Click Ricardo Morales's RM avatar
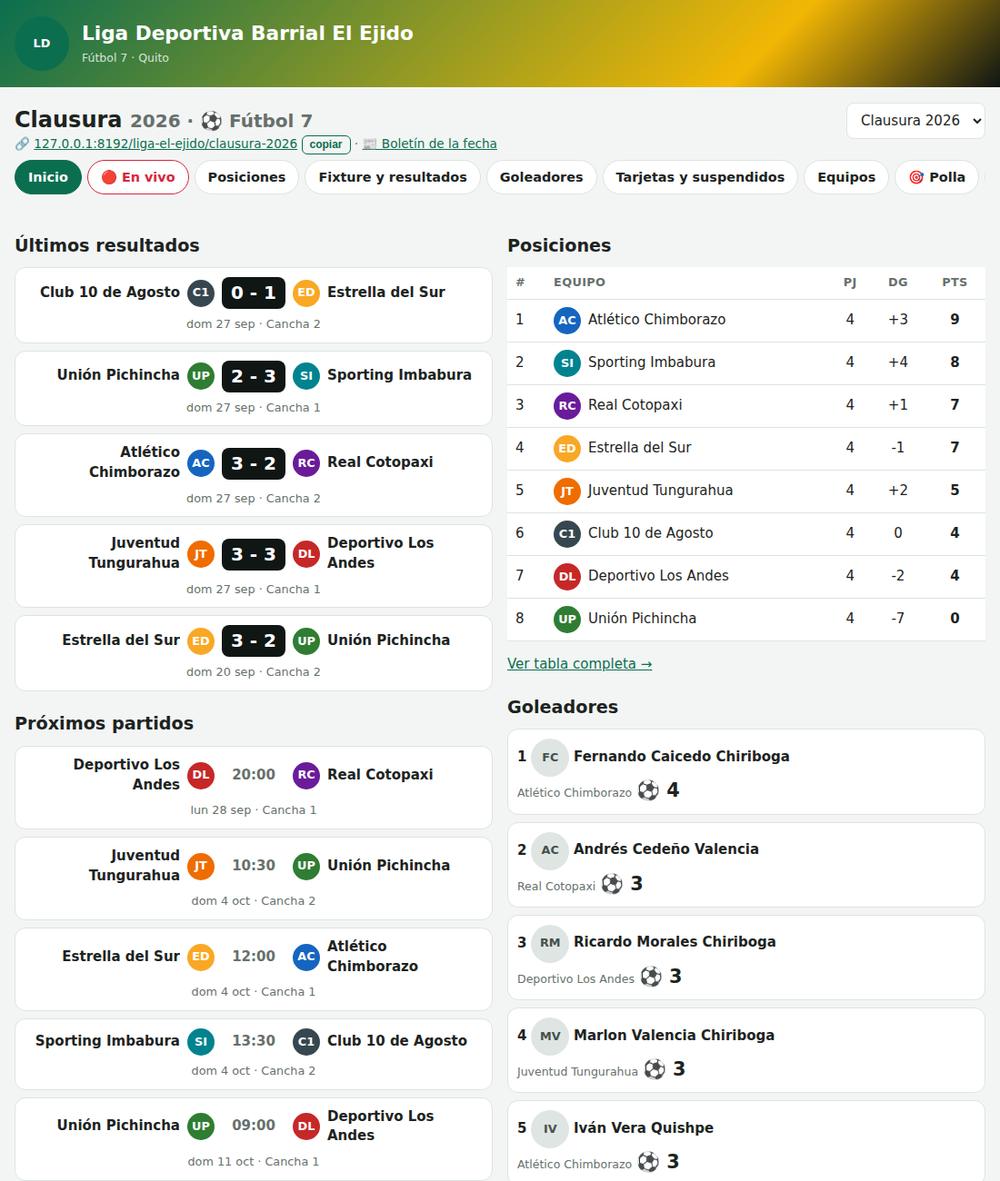The width and height of the screenshot is (1000, 1181). pyautogui.click(x=550, y=942)
